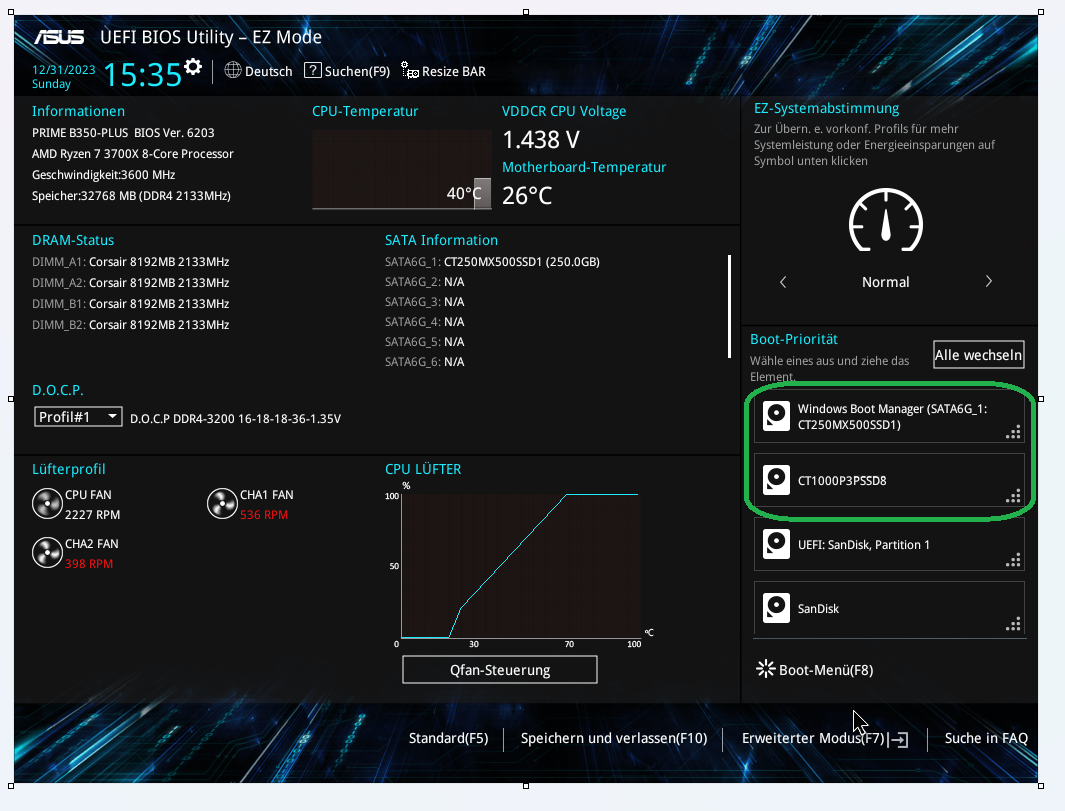This screenshot has width=1065, height=811.
Task: Click the 26°C motherboard temperature
Action: coord(527,196)
